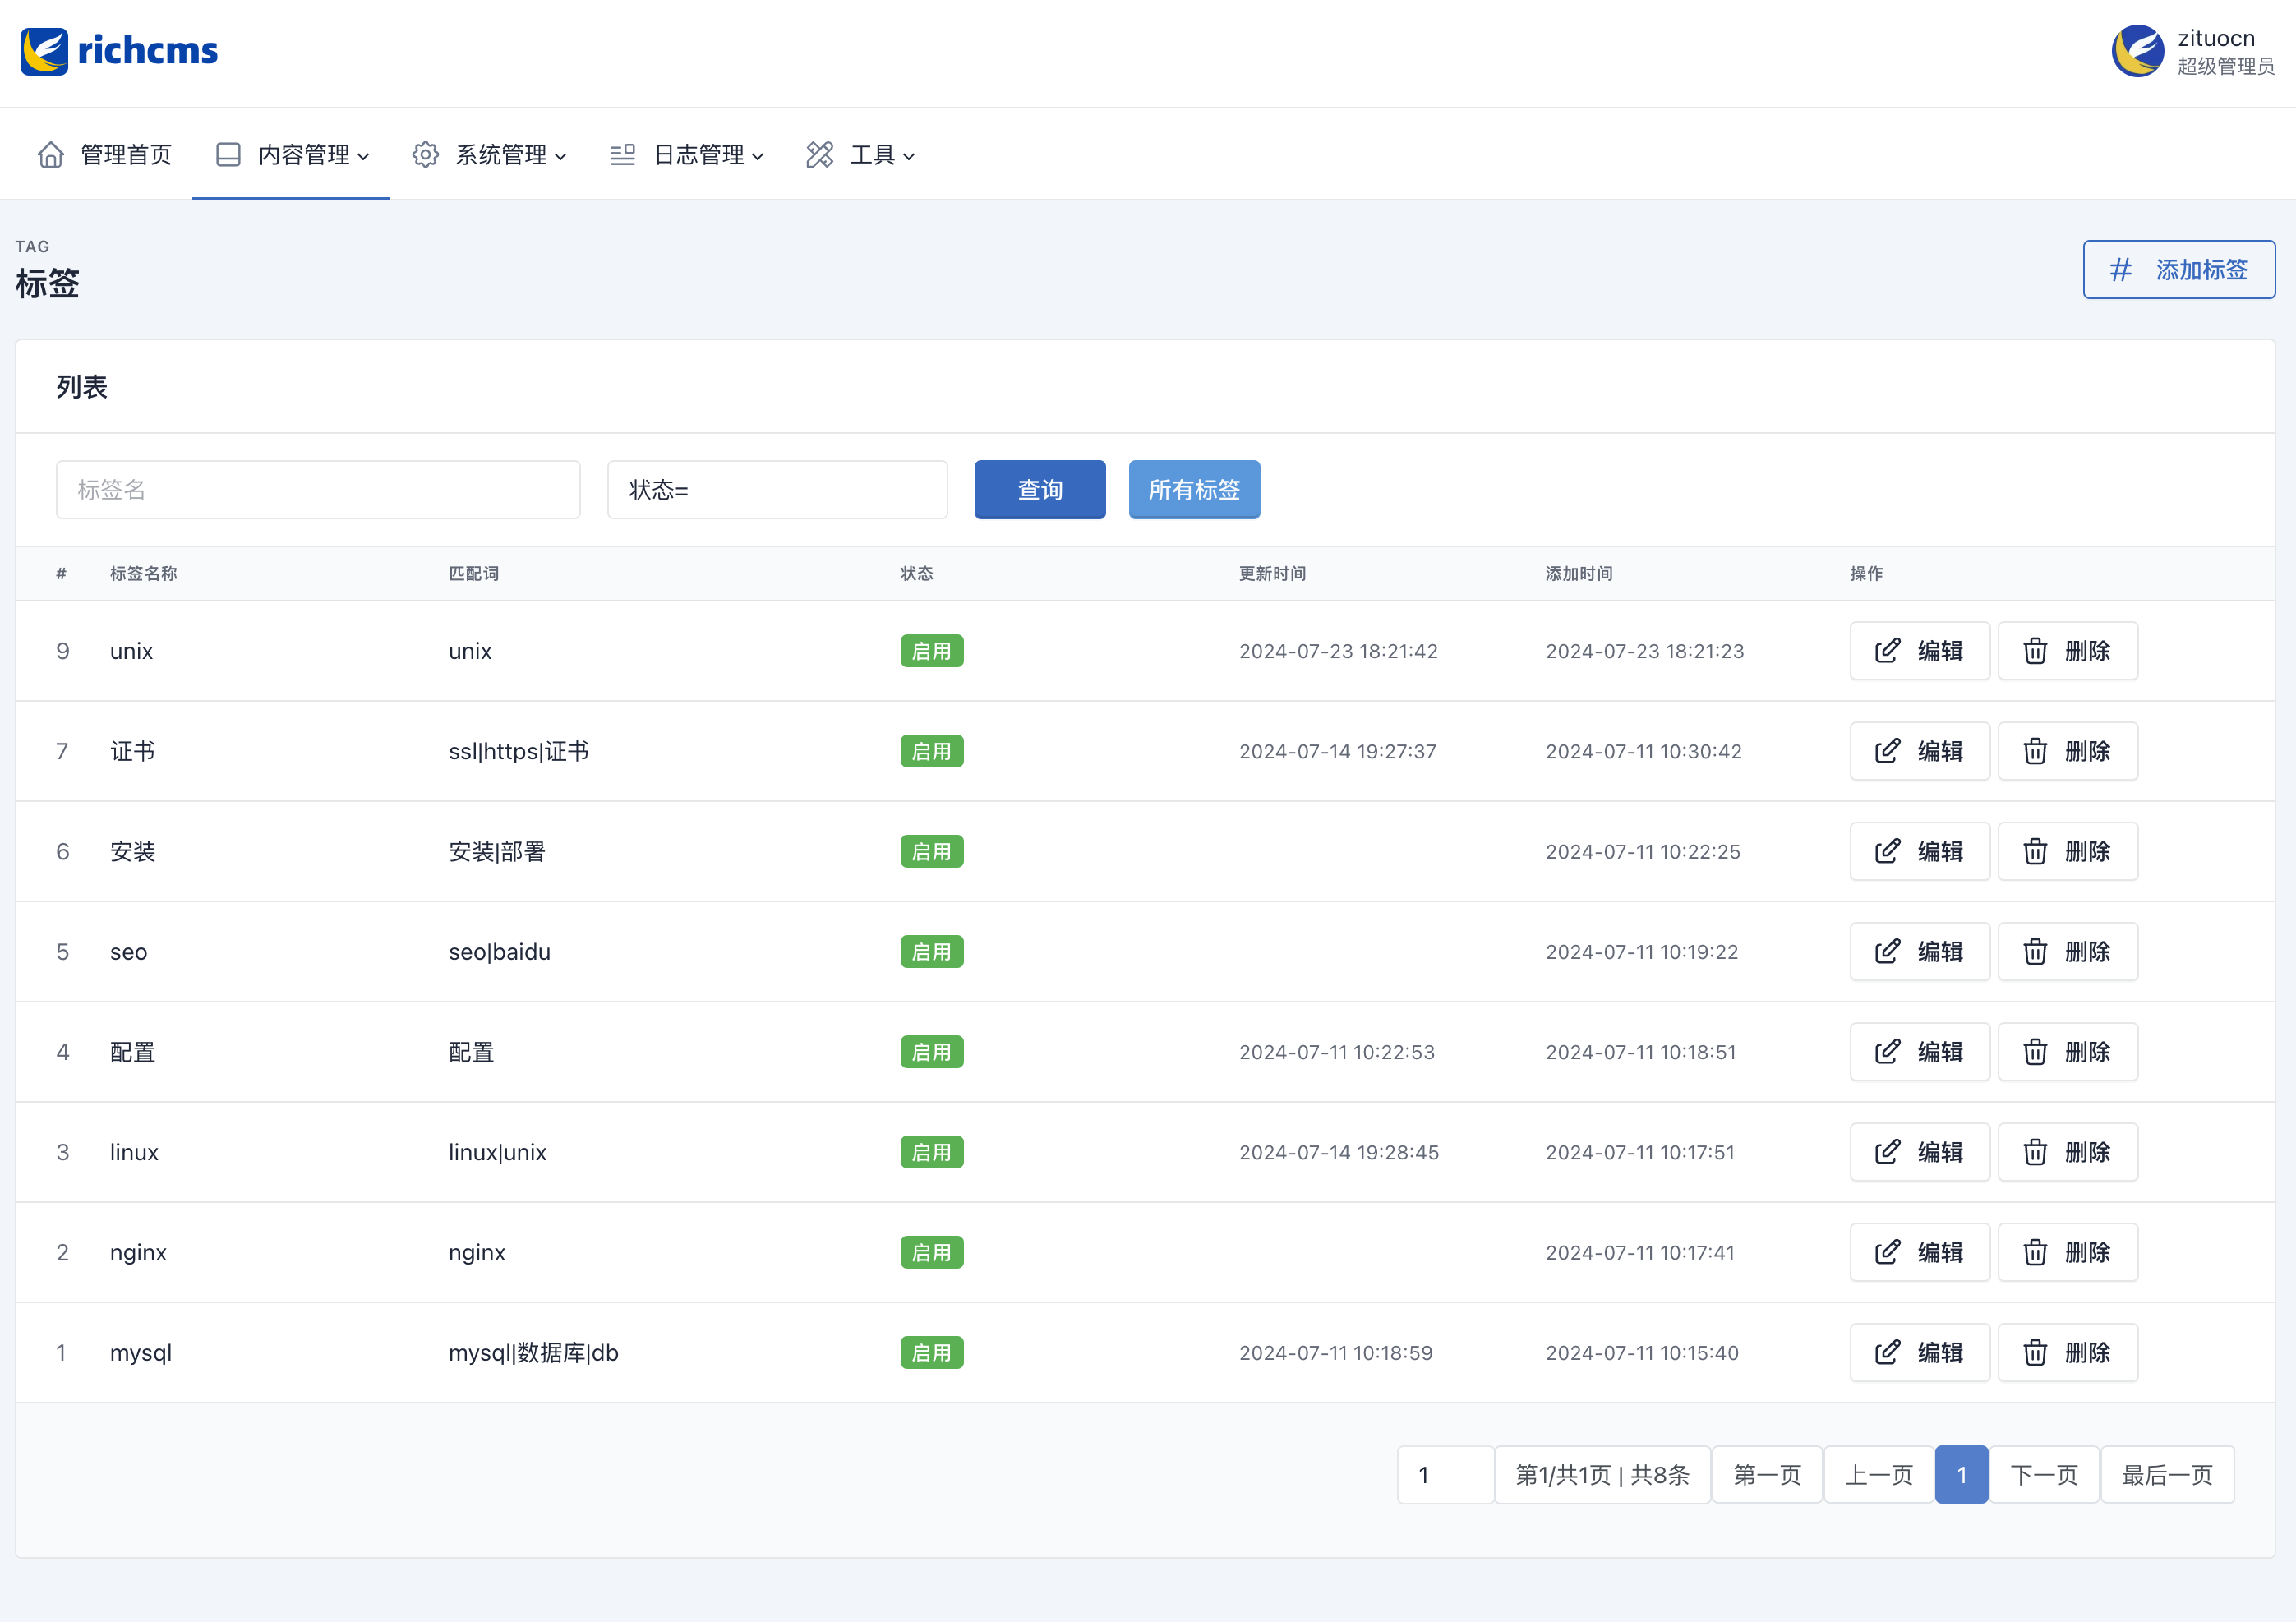This screenshot has width=2296, height=1622.
Task: Click the 操作 column header
Action: [1866, 573]
